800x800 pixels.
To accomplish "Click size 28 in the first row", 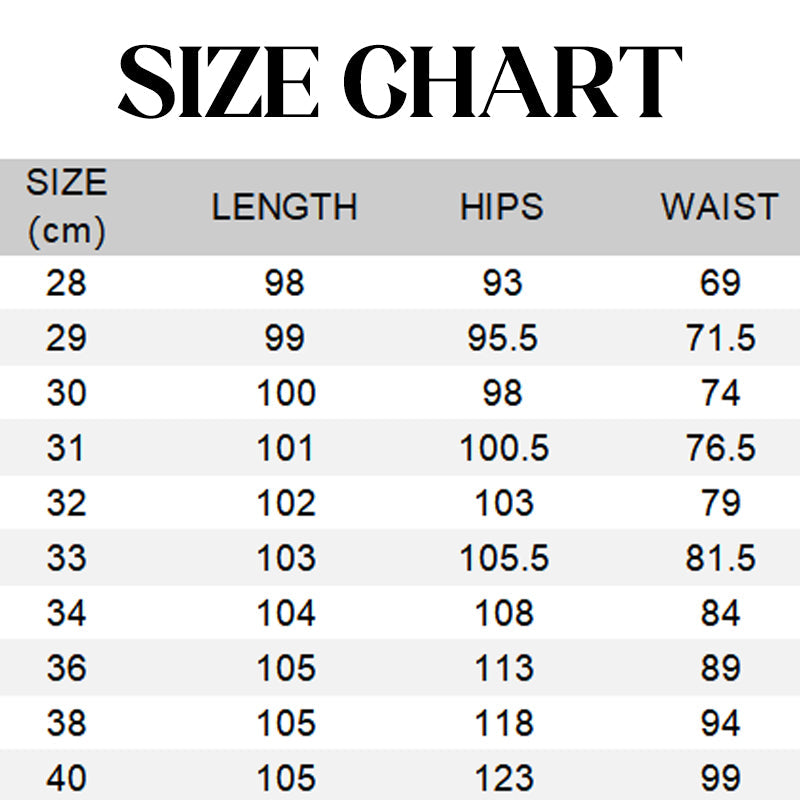I will (66, 284).
